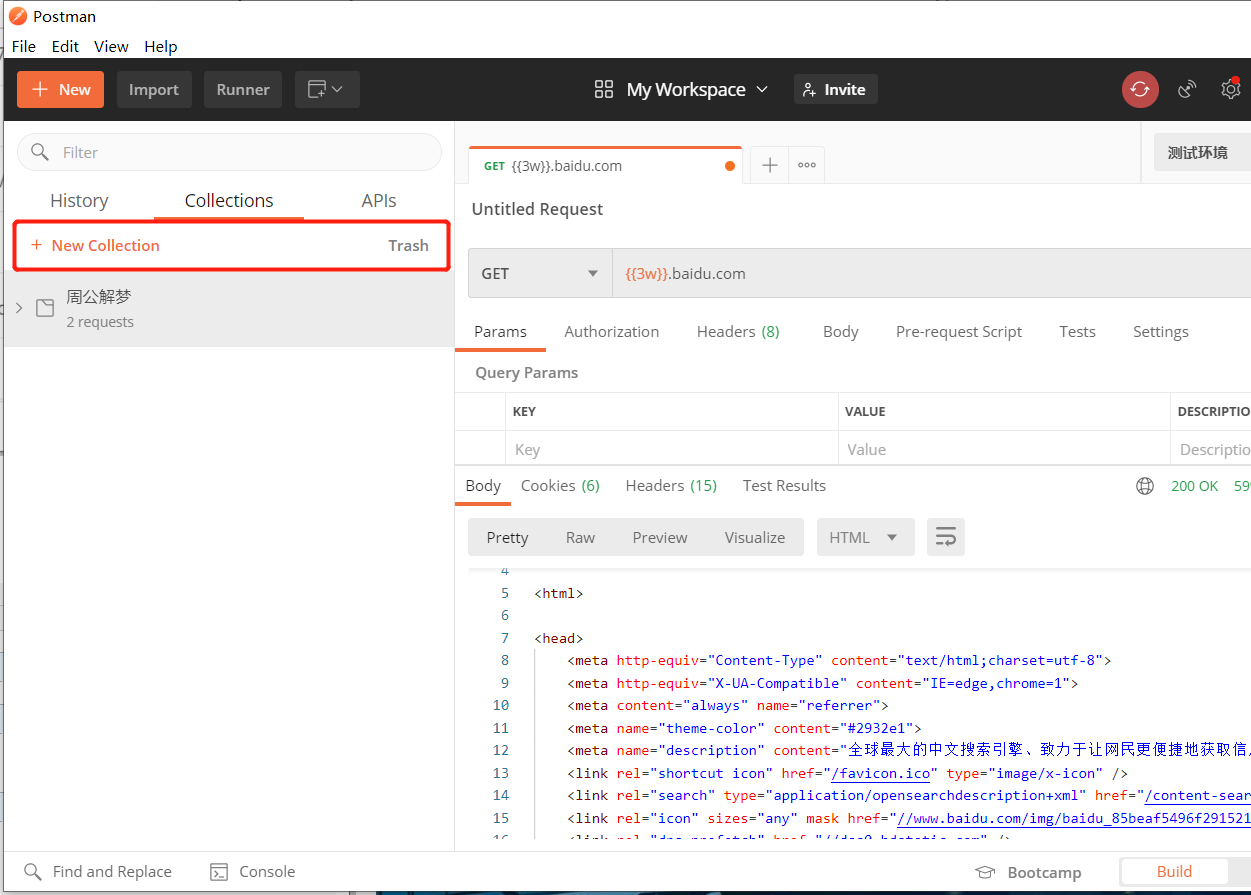
Task: Add a new request tab with plus
Action: pos(769,166)
